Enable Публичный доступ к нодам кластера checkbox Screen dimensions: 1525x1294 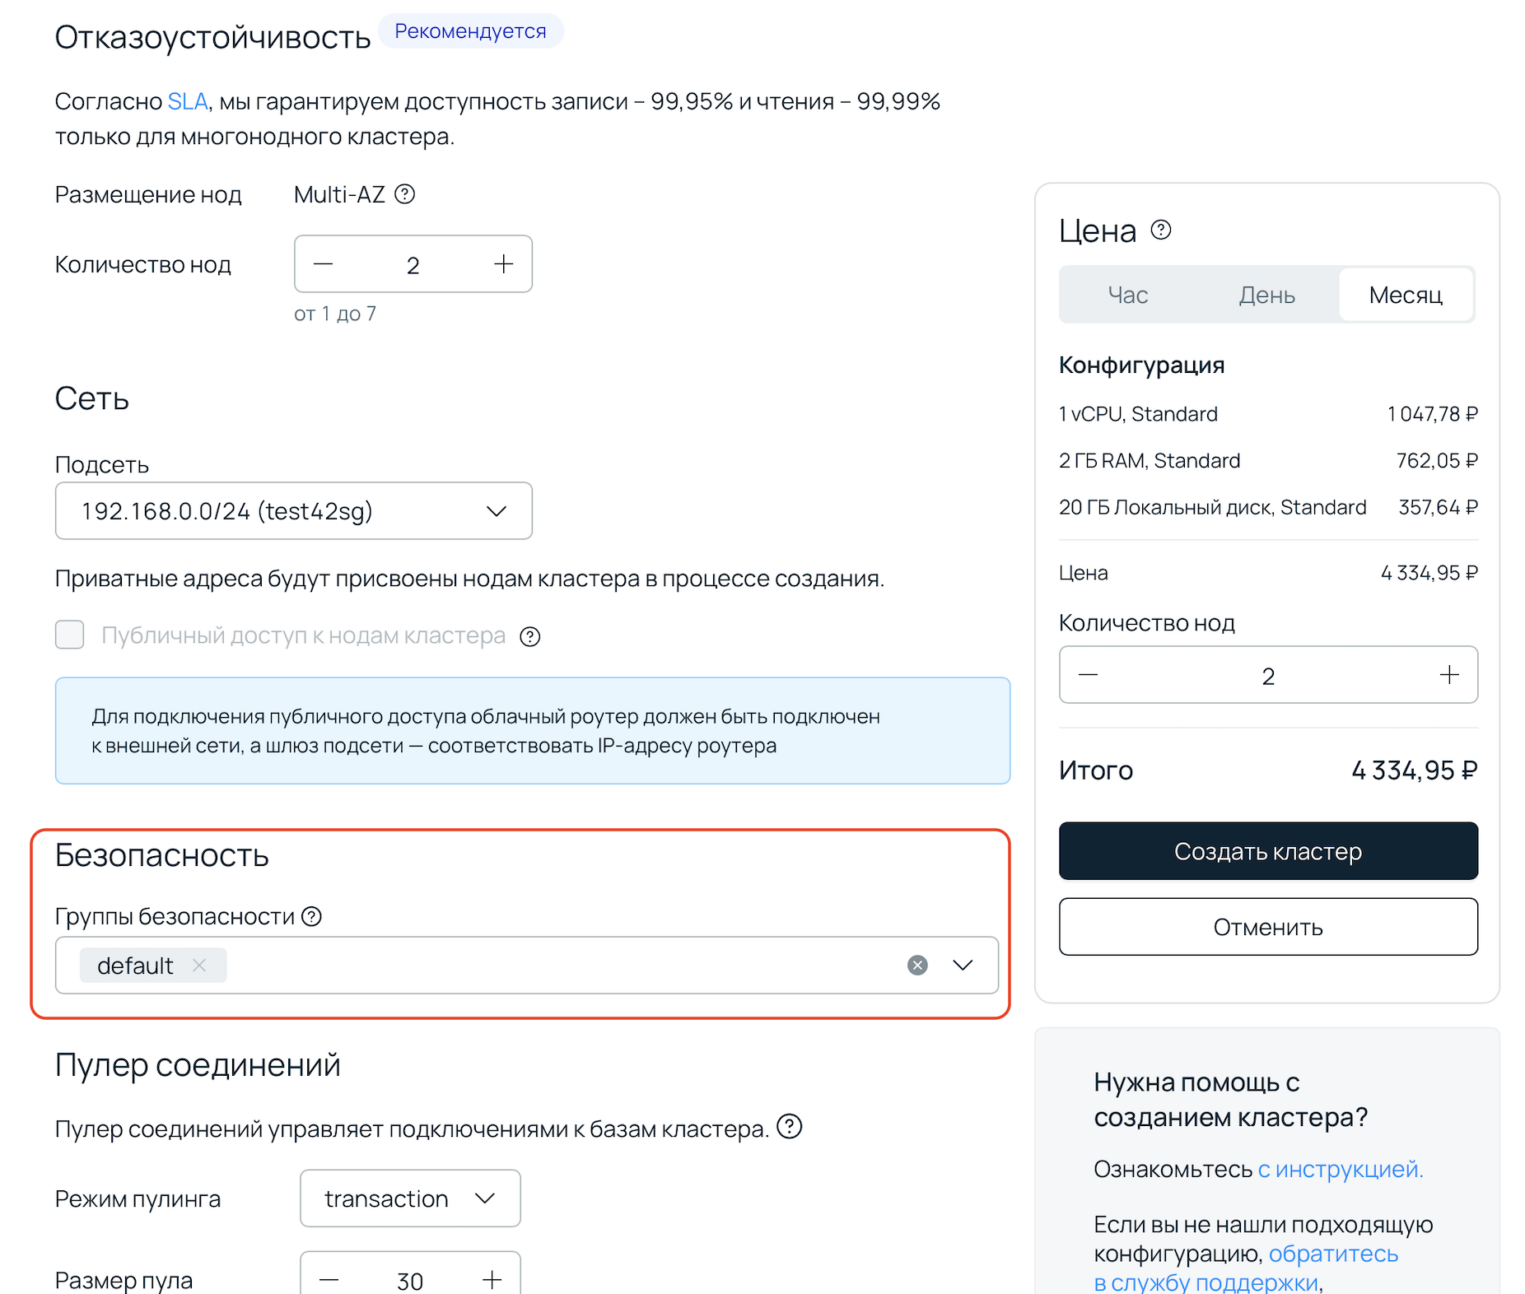(70, 635)
